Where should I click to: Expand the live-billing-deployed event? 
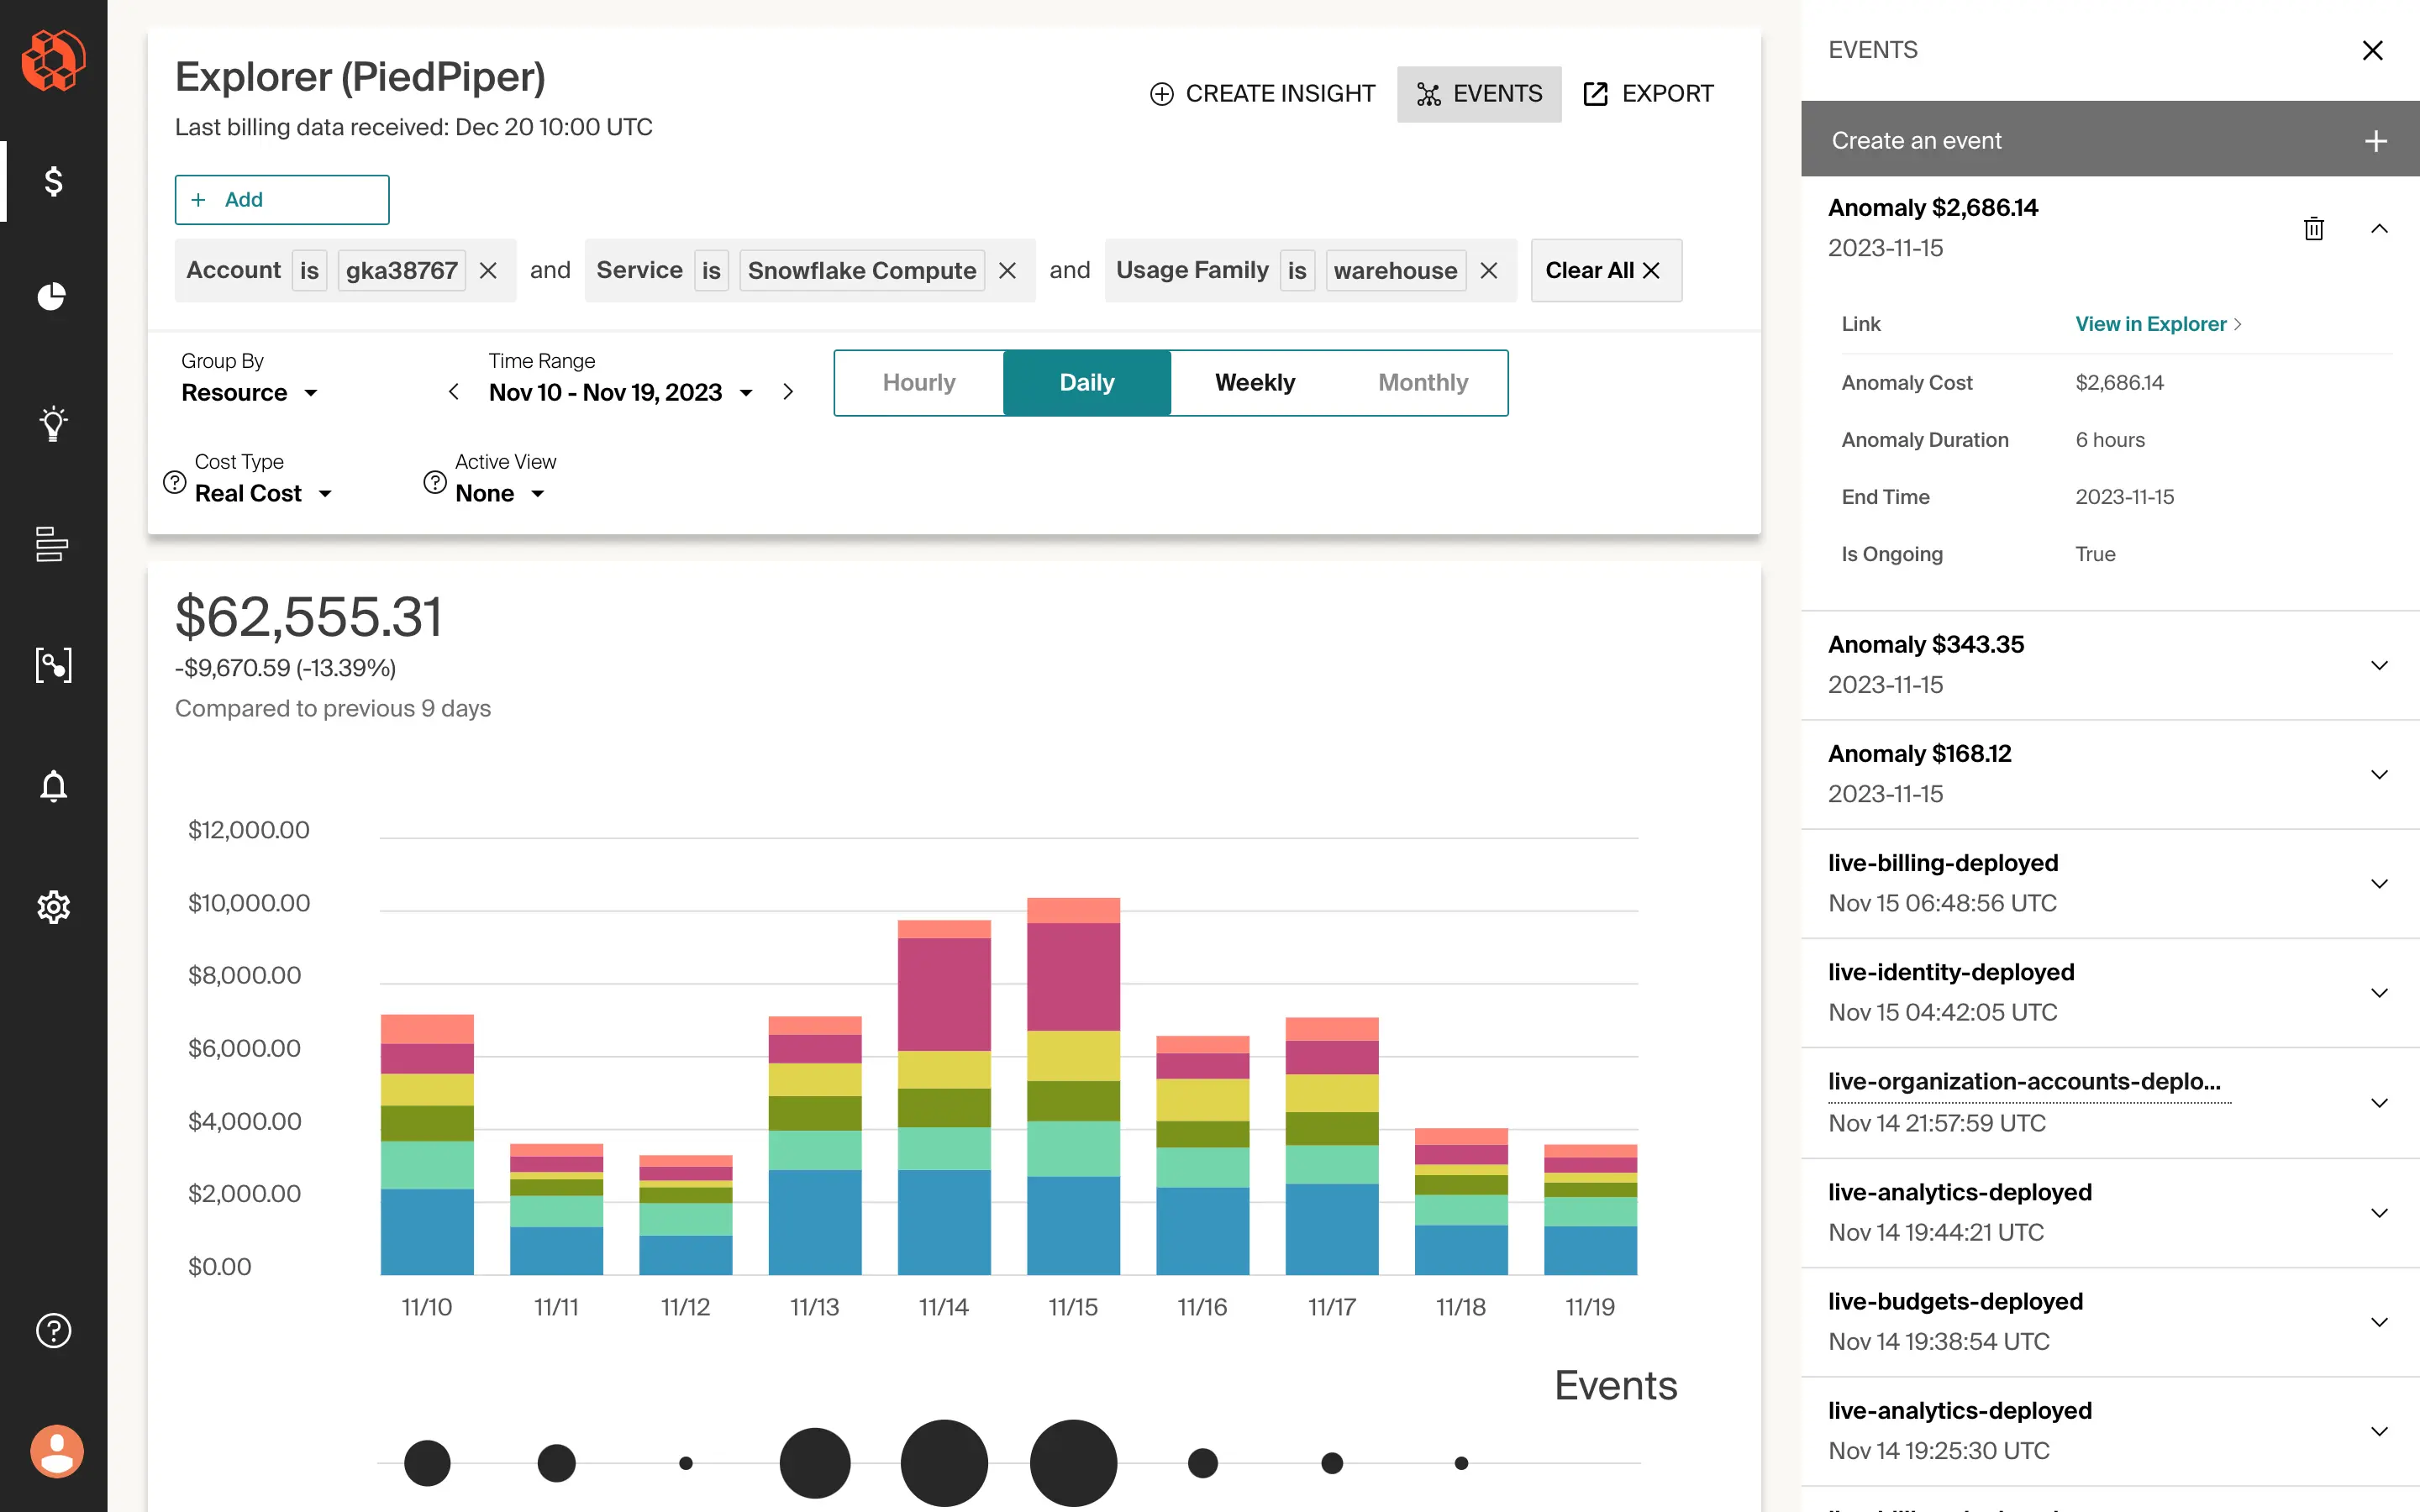(x=2380, y=883)
